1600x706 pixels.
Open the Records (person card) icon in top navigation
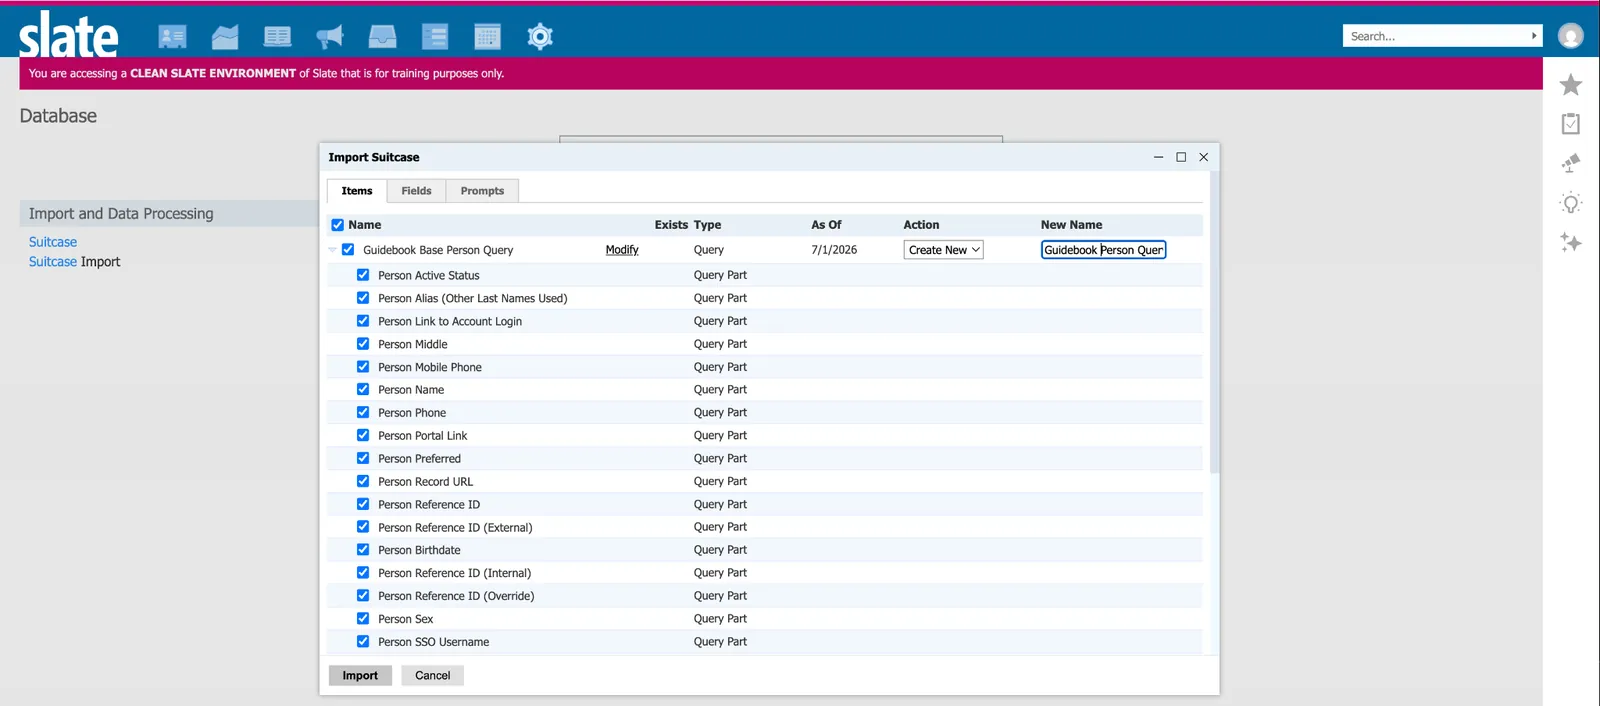coord(172,37)
